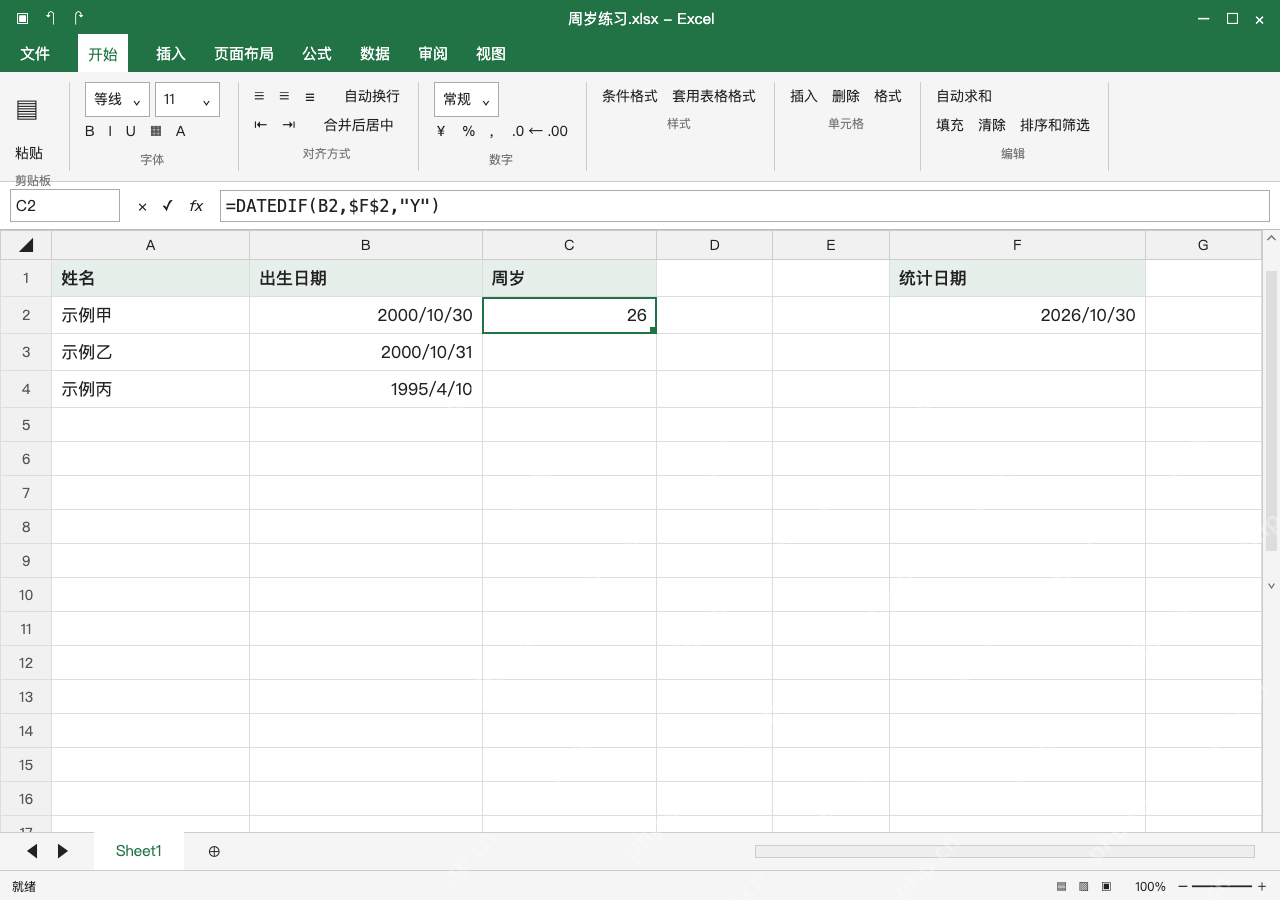This screenshot has width=1280, height=900.
Task: Switch to the 插入 ribbon tab
Action: (171, 54)
